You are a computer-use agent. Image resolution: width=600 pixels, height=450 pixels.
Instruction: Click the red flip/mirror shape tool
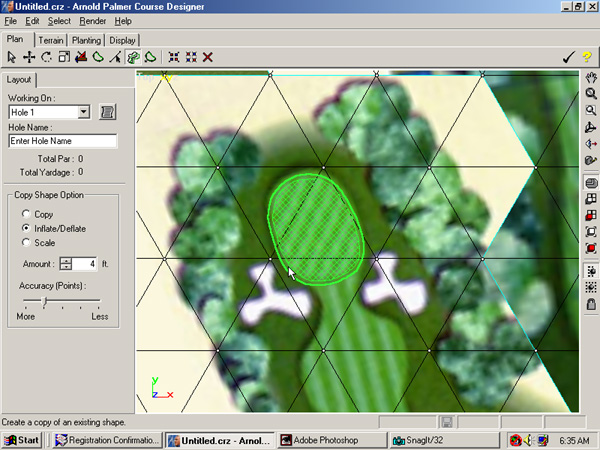coord(81,57)
